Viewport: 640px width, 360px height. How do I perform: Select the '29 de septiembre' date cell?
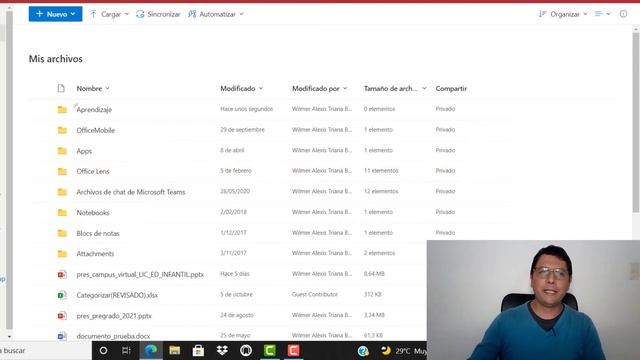coord(242,129)
